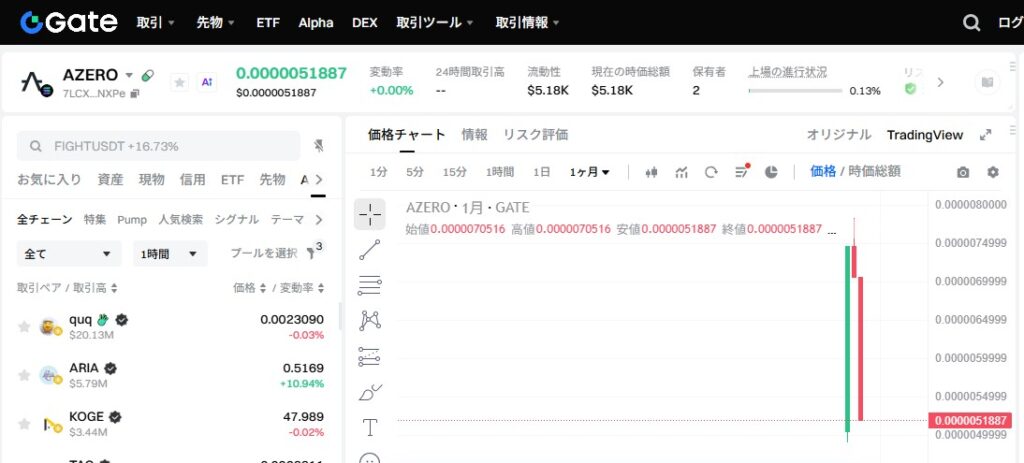The image size is (1024, 463).
Task: Open the KOGE pair row
Action: coord(170,424)
